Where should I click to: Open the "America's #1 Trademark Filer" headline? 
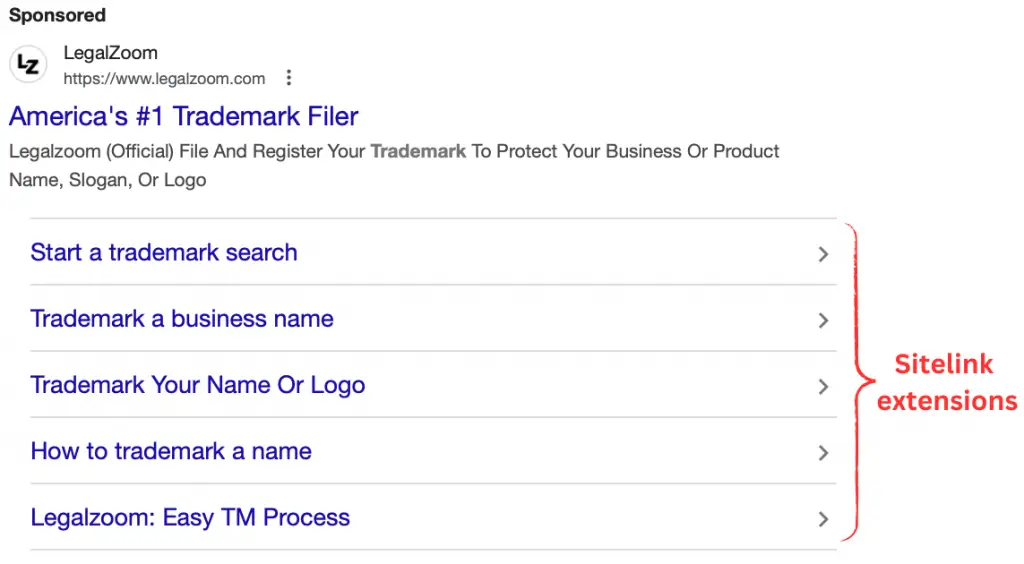(183, 116)
